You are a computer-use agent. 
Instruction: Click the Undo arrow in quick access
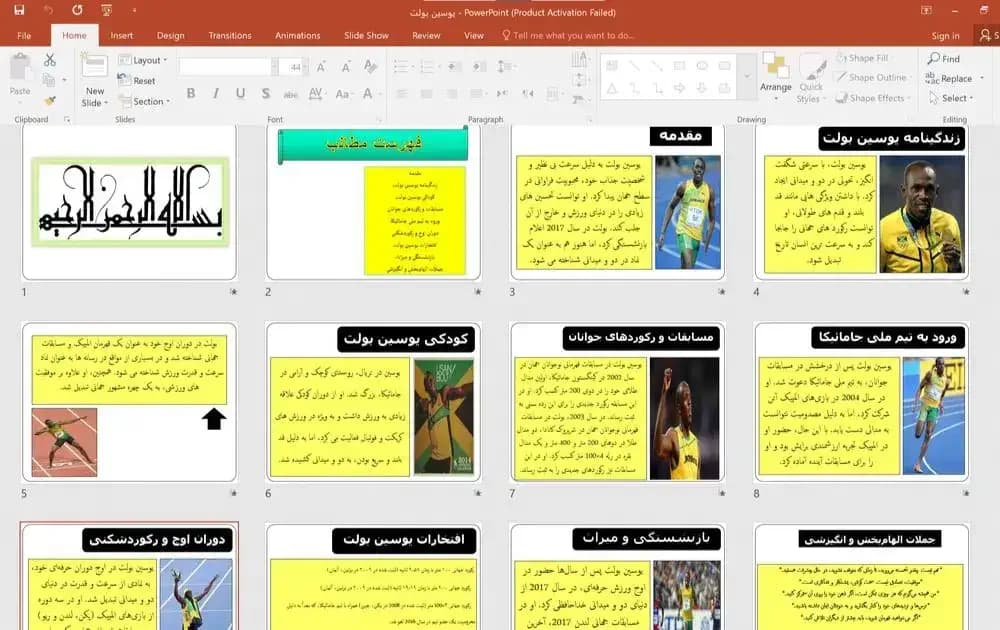pos(48,10)
